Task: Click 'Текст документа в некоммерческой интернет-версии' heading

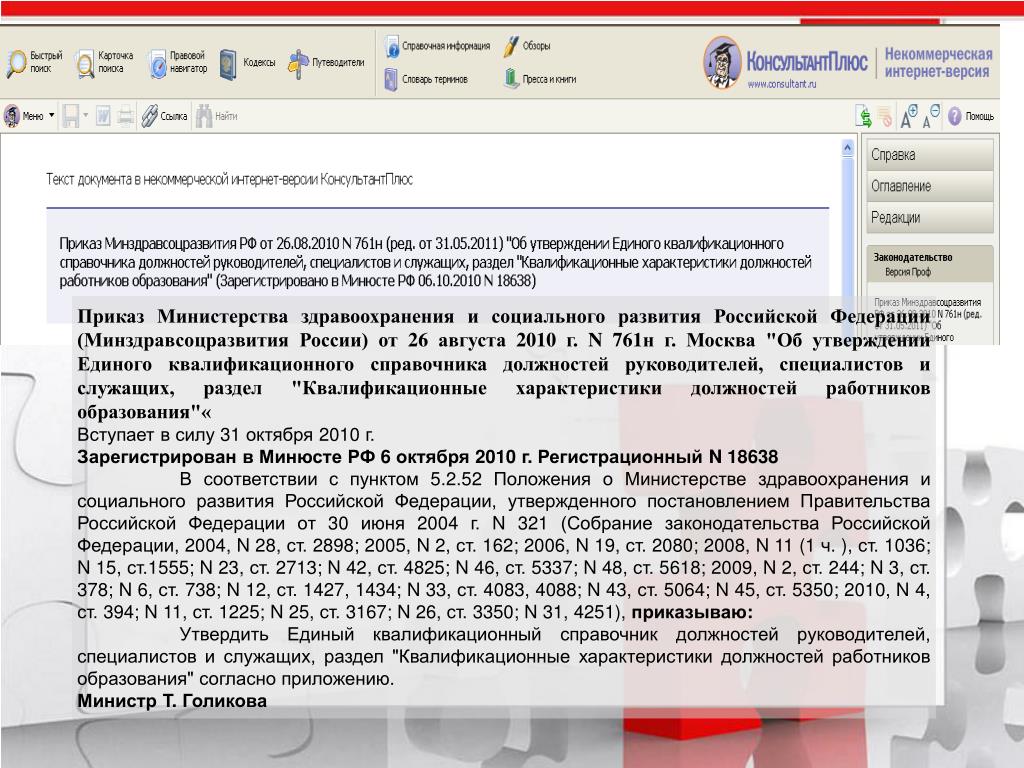Action: (229, 180)
